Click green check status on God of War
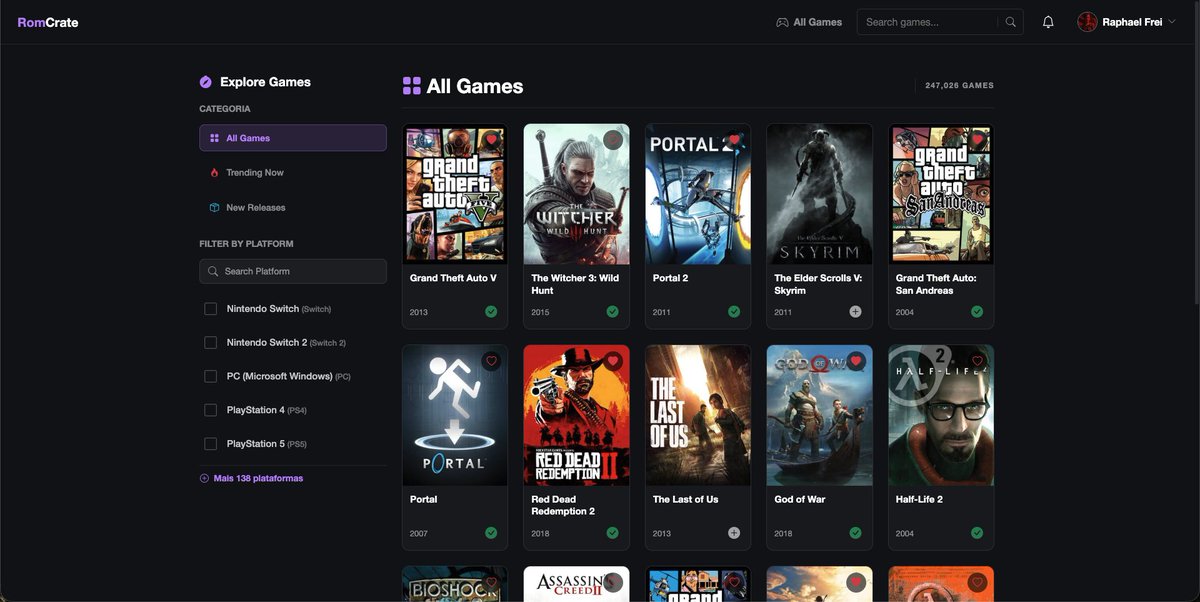 point(855,533)
